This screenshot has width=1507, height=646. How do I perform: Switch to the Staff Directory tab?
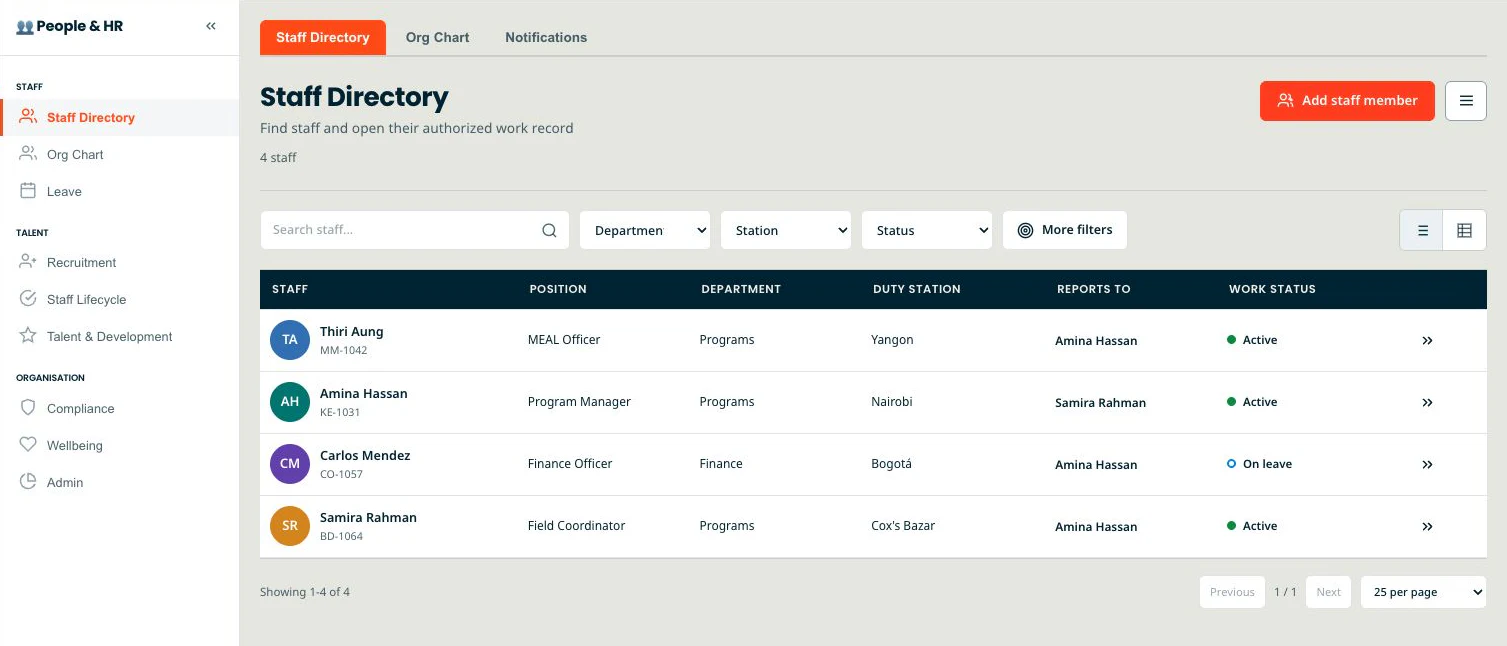coord(323,37)
